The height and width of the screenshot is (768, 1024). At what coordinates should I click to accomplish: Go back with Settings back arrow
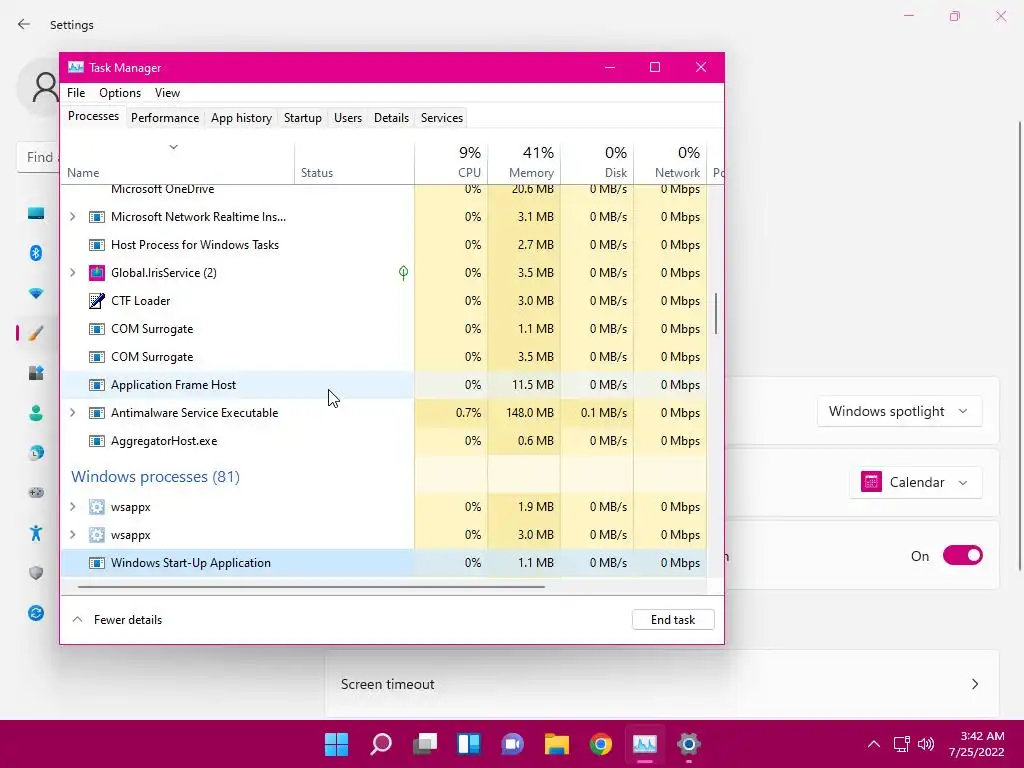[x=24, y=24]
